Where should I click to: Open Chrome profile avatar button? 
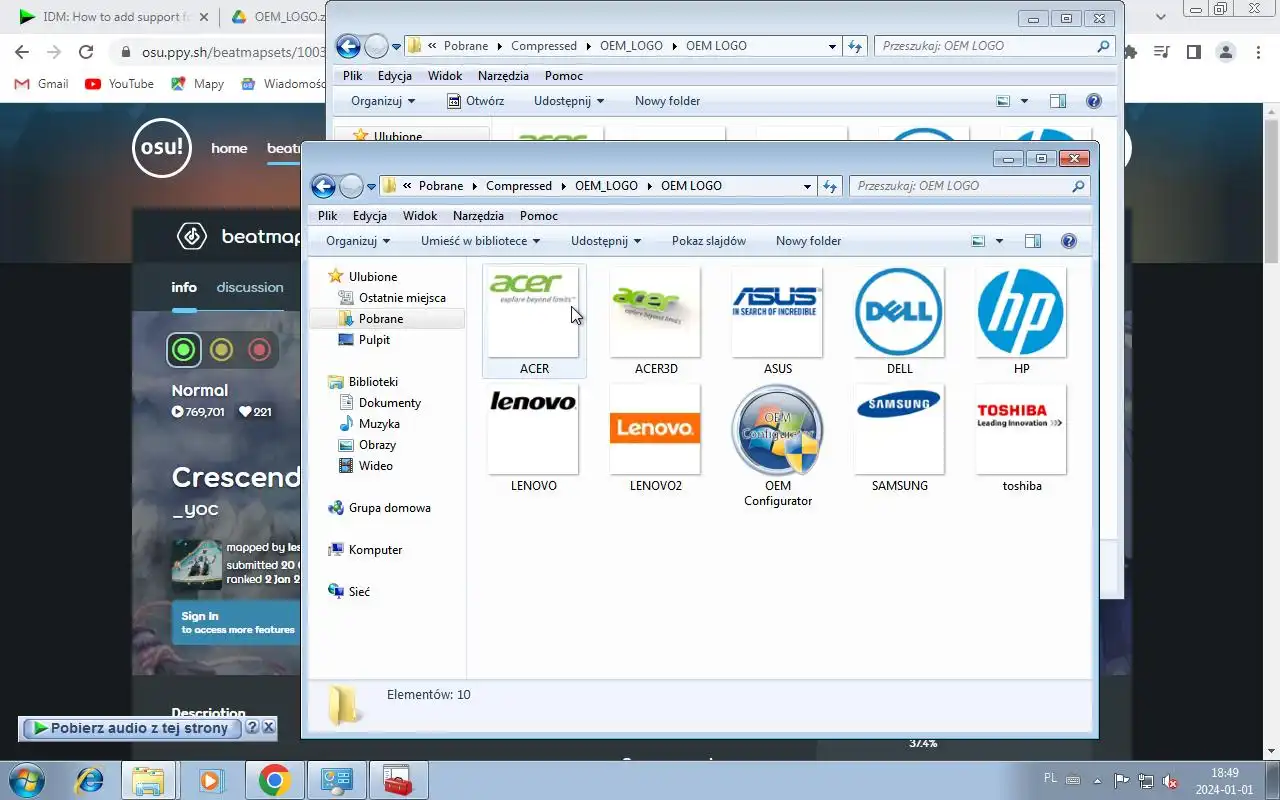pyautogui.click(x=1226, y=52)
